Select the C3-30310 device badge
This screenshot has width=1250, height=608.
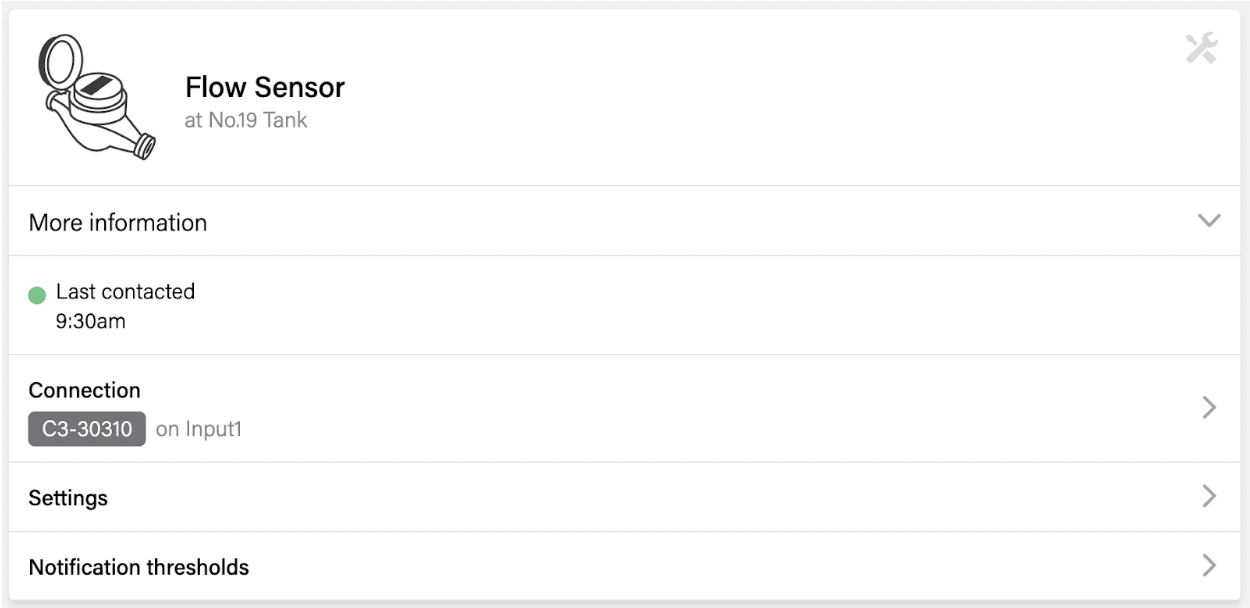[87, 429]
